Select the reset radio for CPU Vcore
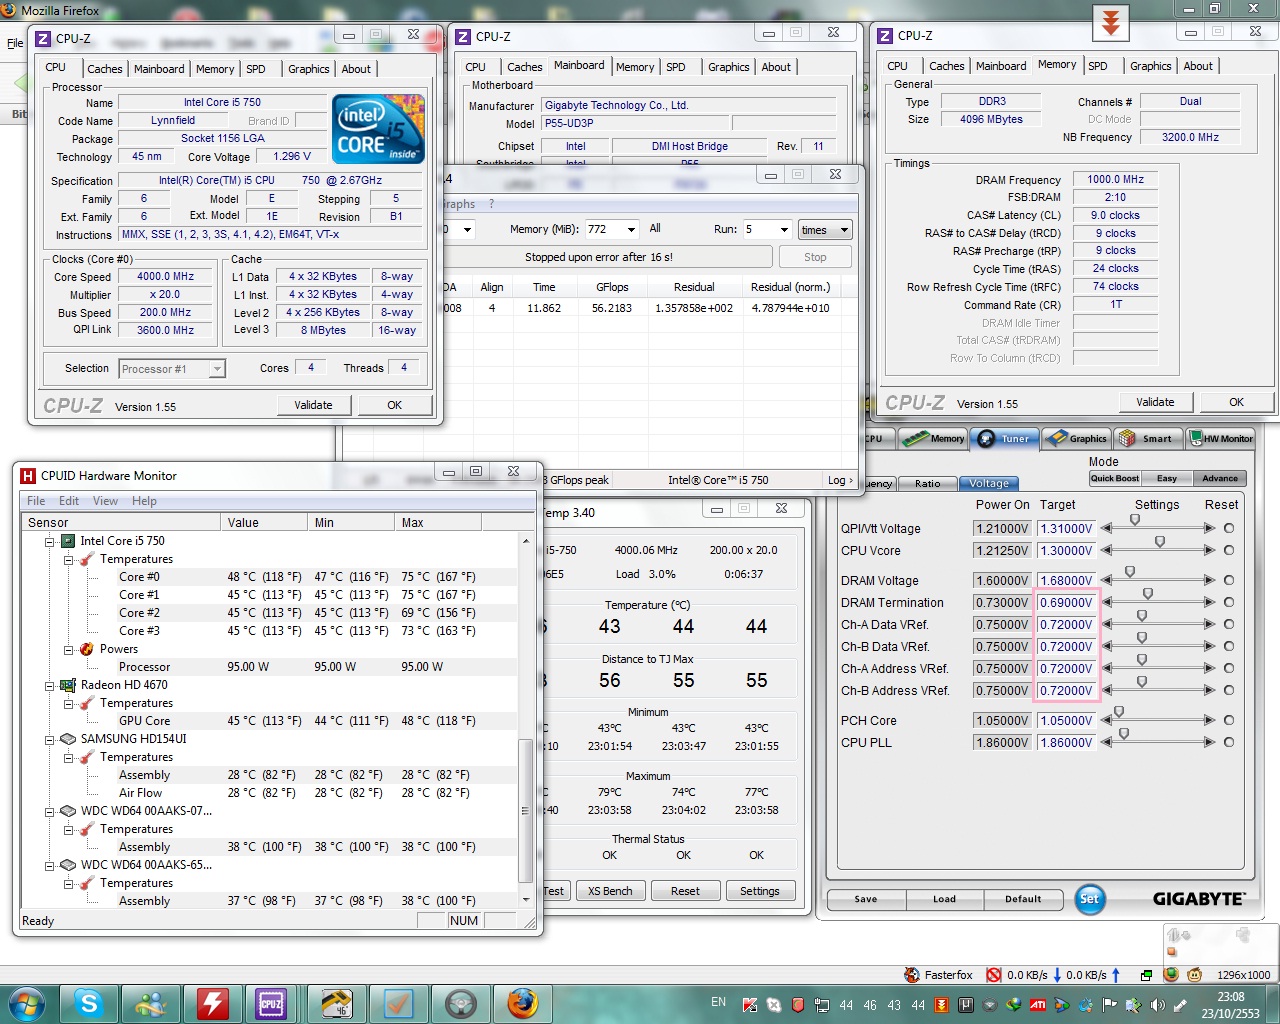Screen dimensions: 1280x1024 (x=1228, y=550)
